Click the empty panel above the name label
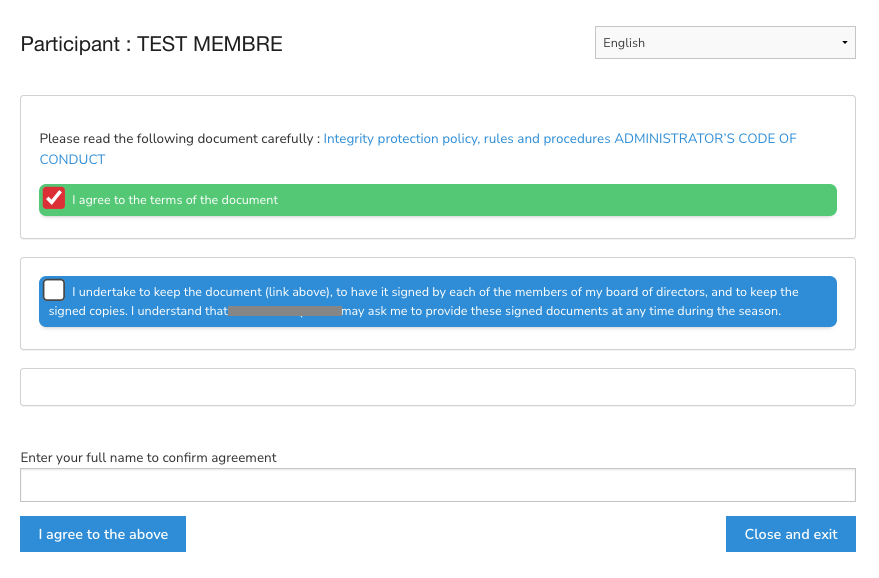879x578 pixels. 437,387
